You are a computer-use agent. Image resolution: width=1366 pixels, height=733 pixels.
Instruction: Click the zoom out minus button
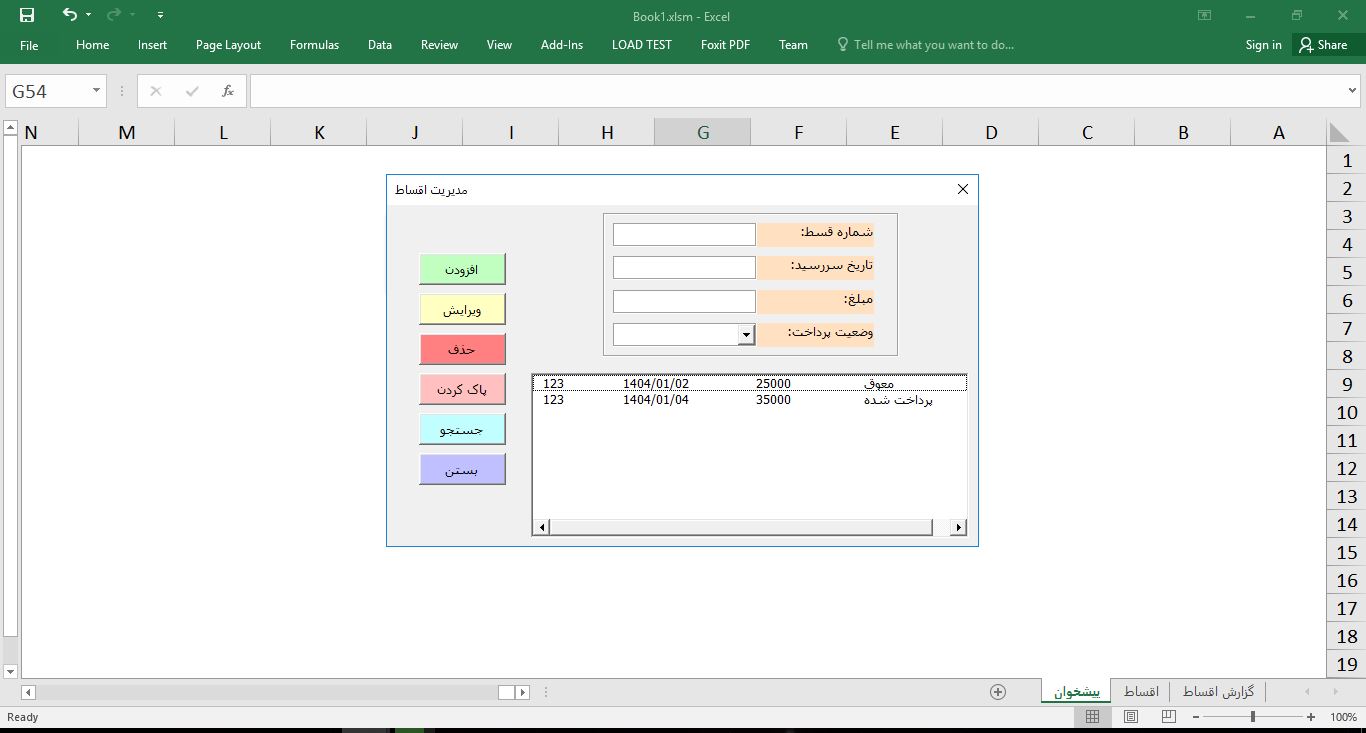coord(1195,717)
